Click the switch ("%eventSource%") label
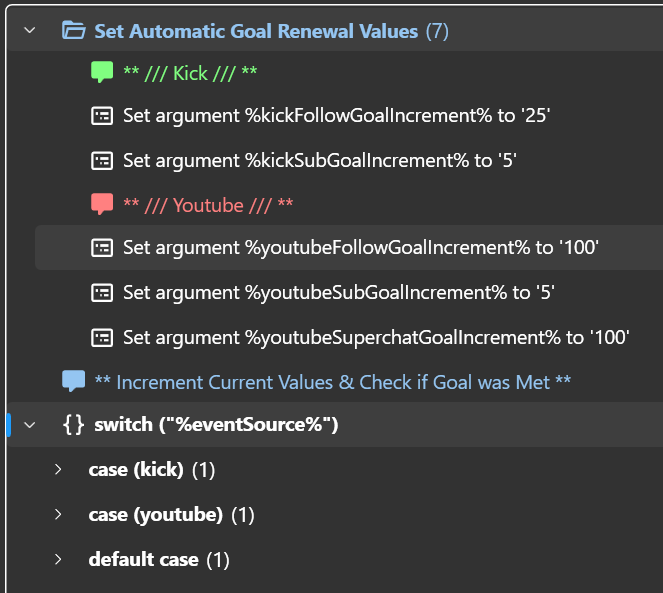This screenshot has width=663, height=593. coord(216,426)
